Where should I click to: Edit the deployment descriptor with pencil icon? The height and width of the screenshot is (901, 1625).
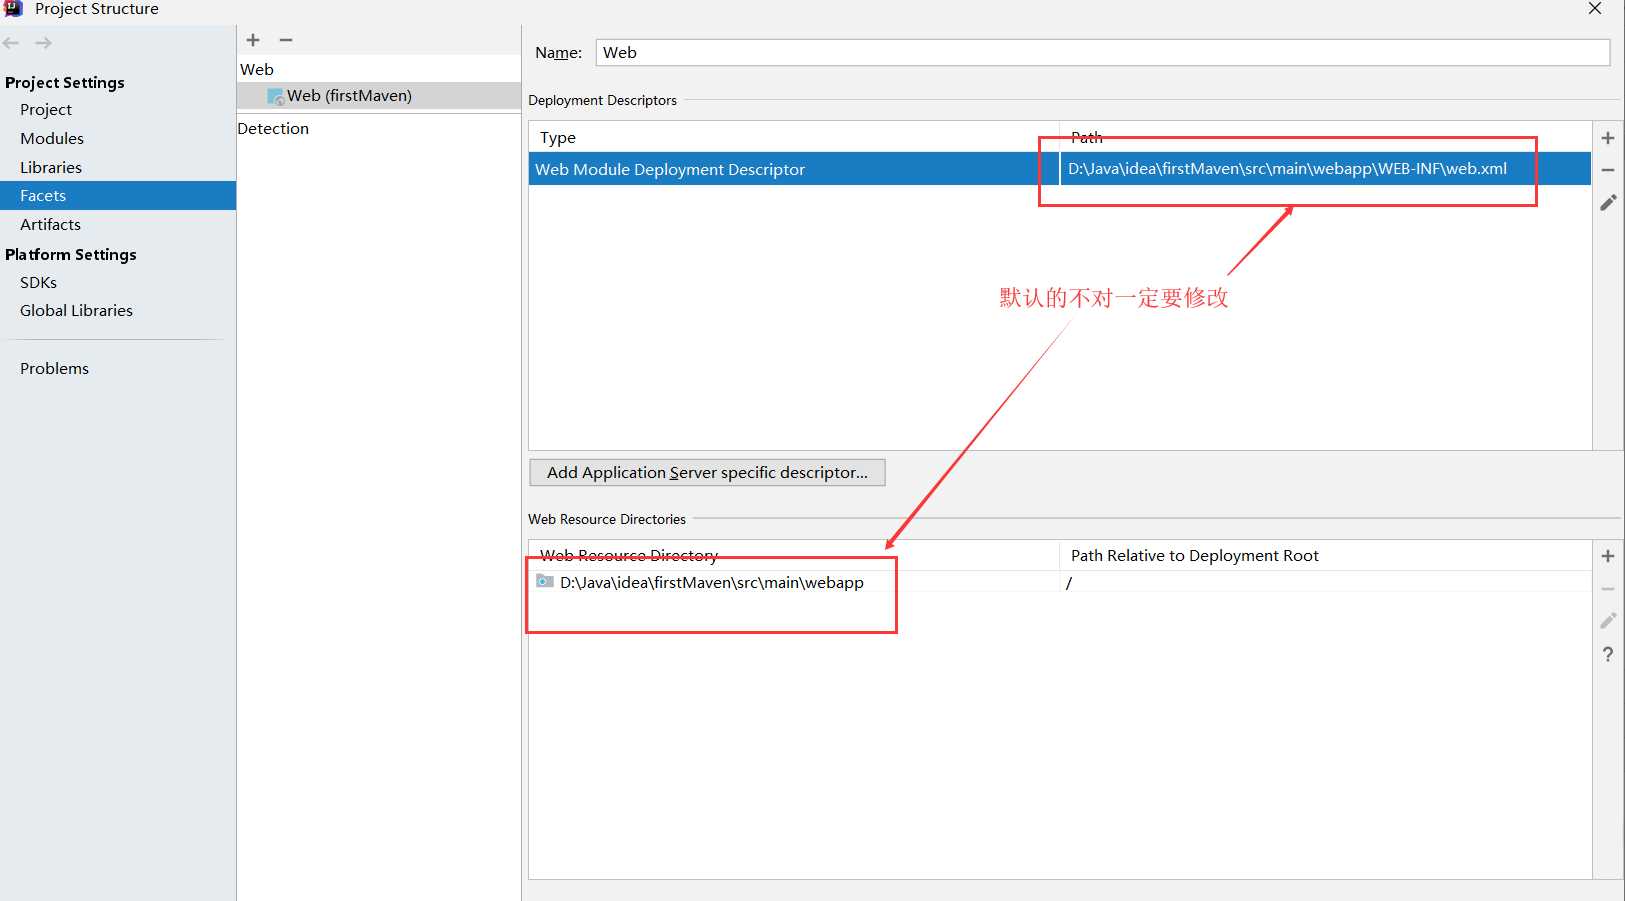pyautogui.click(x=1608, y=203)
